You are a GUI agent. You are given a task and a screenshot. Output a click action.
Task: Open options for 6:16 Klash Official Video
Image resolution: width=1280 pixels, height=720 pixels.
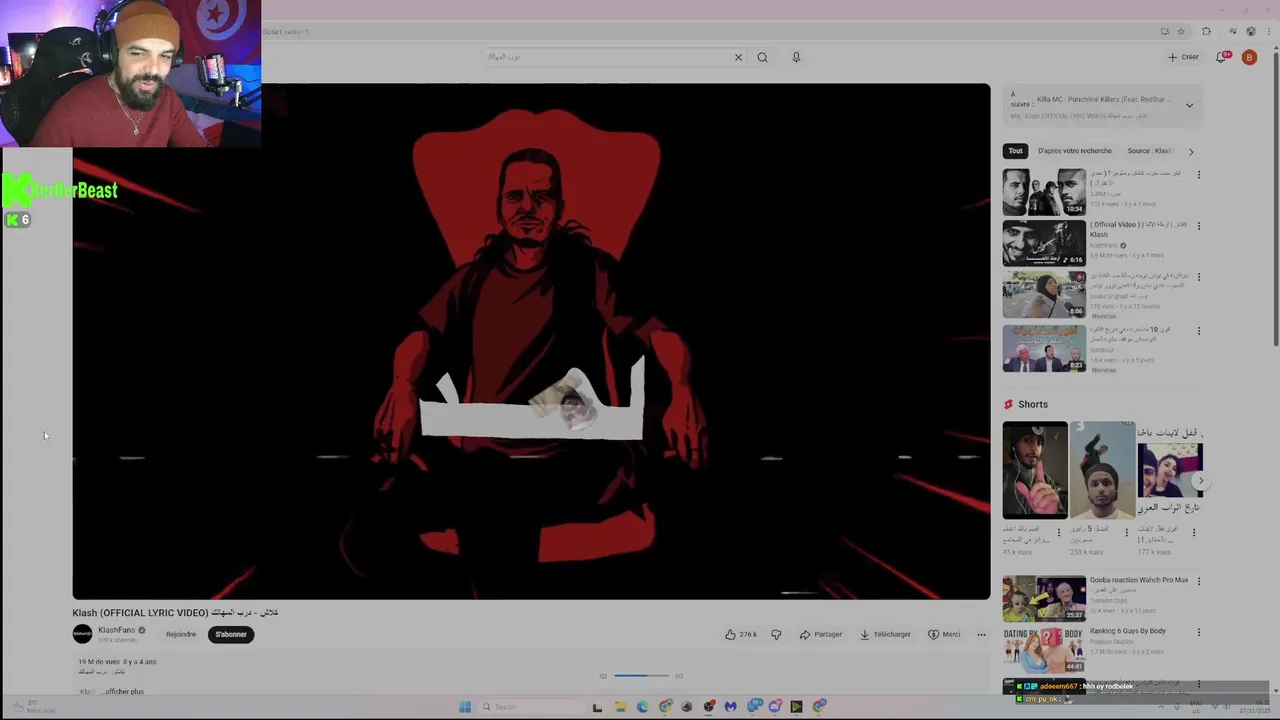(x=1198, y=226)
